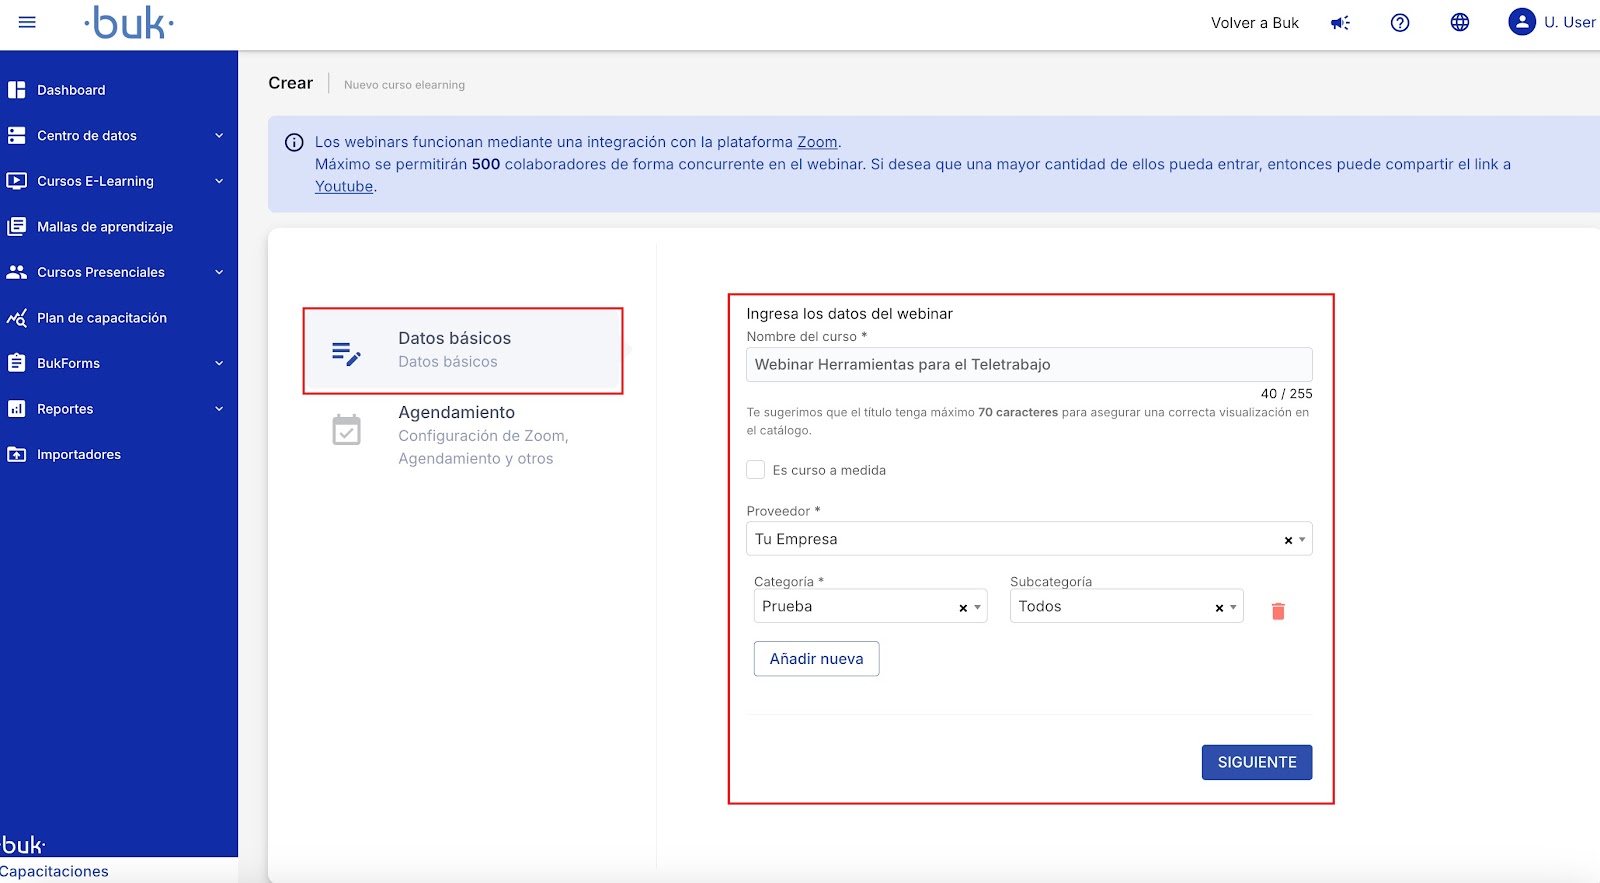Click the Nombre del curso input field
The image size is (1600, 883).
point(1028,365)
